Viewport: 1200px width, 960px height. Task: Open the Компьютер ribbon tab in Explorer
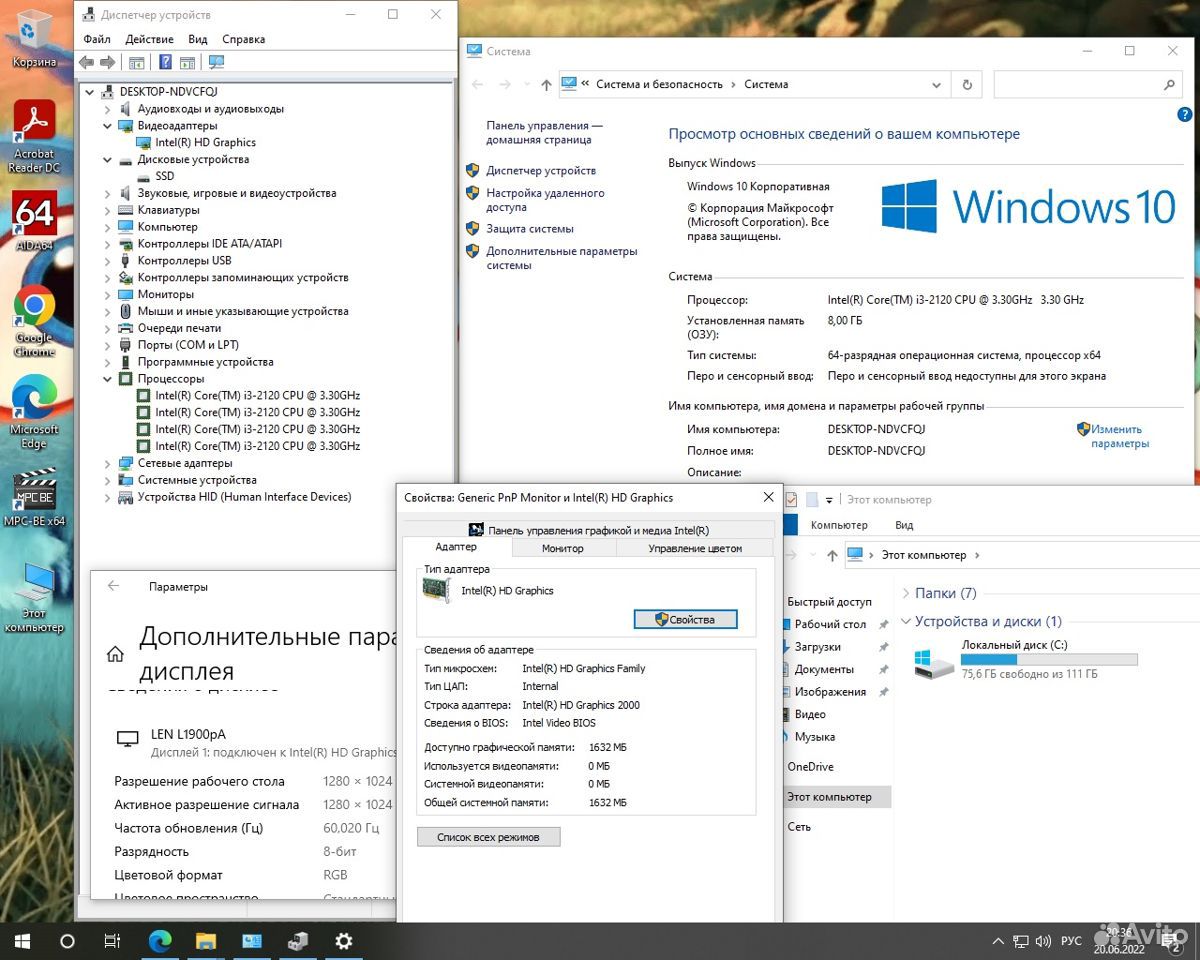coord(839,525)
